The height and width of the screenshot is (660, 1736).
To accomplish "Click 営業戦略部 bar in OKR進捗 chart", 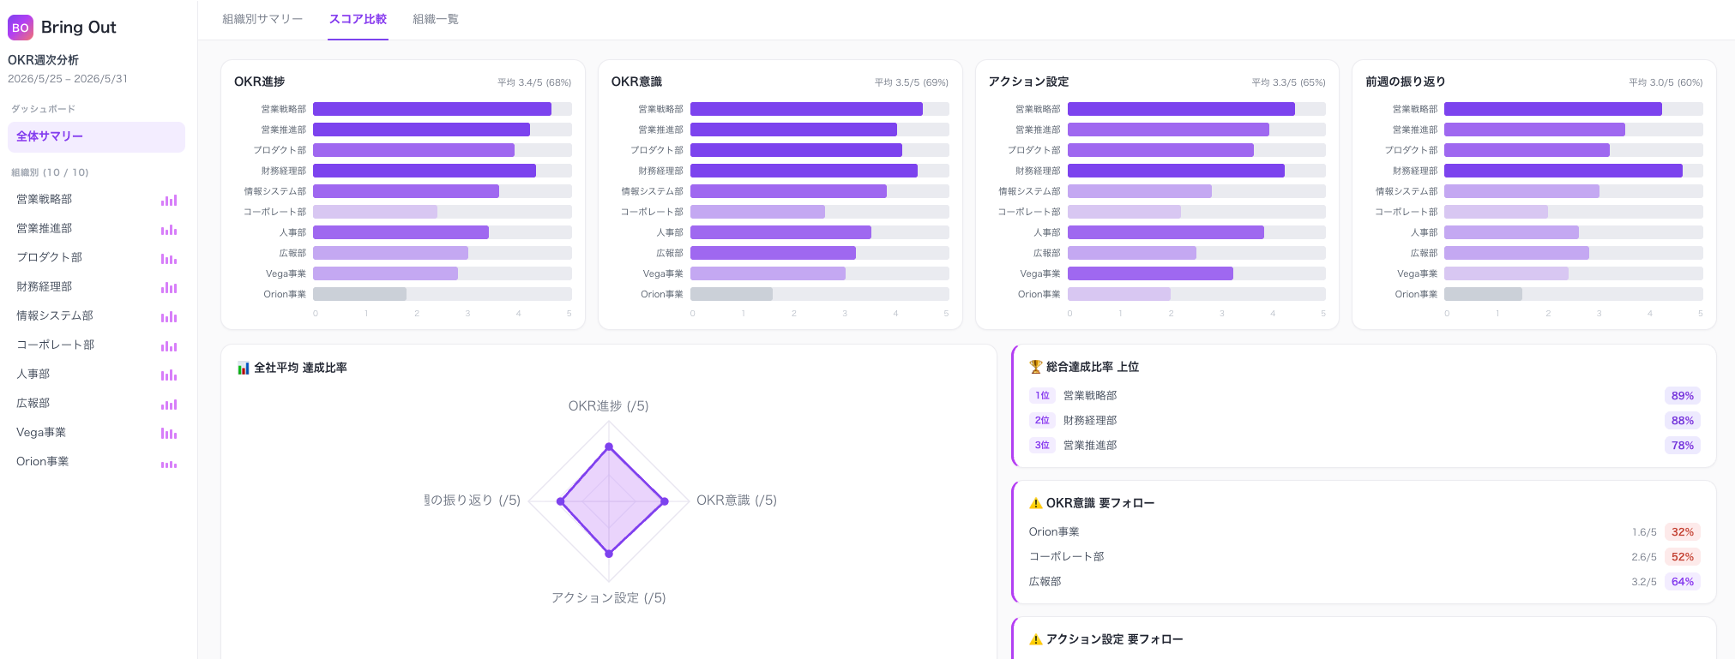I will (x=432, y=109).
